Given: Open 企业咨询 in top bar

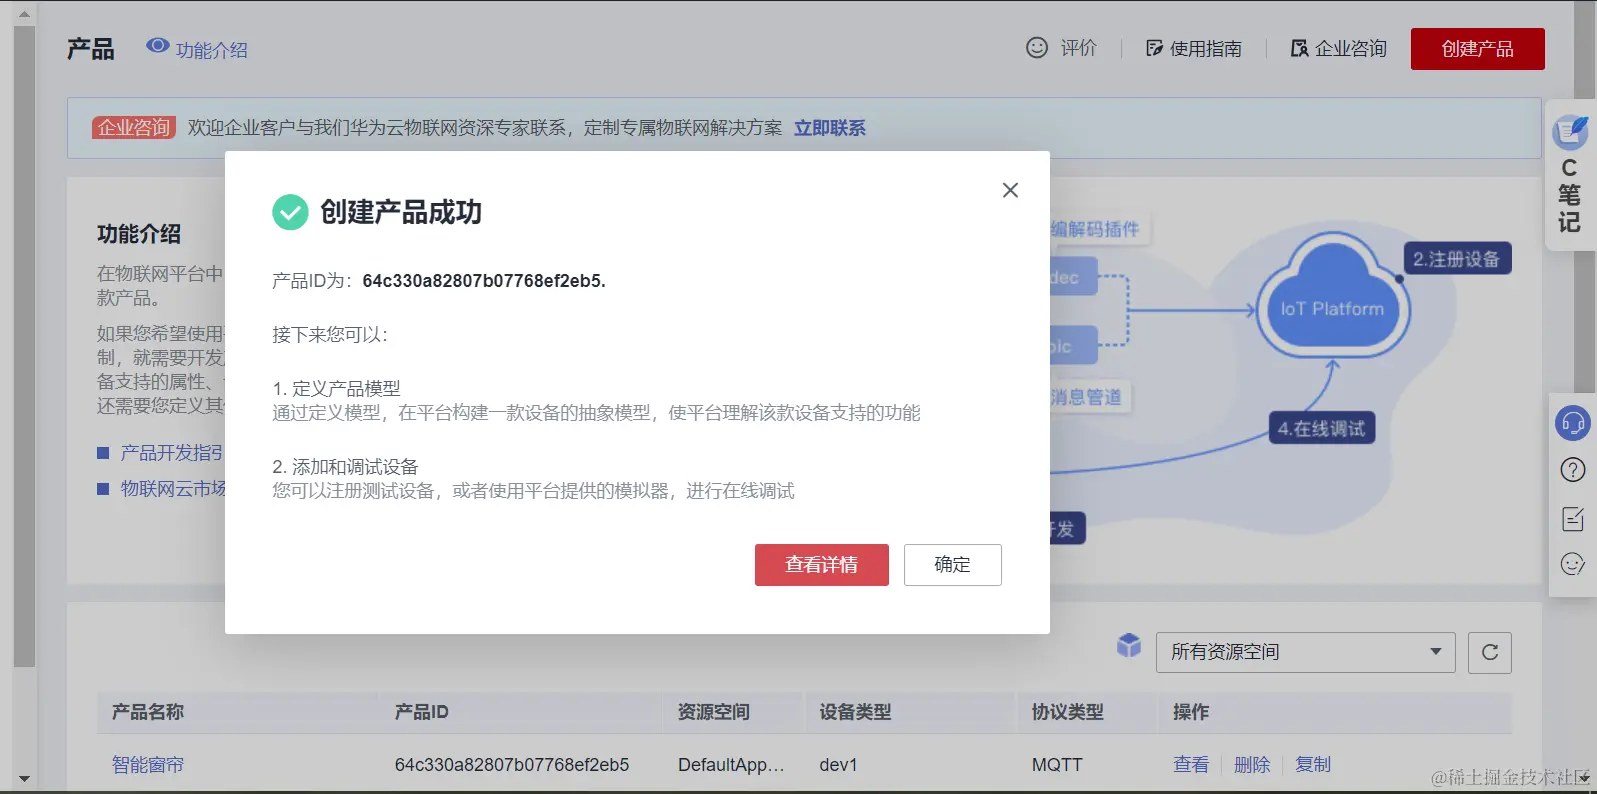Looking at the screenshot, I should [1338, 49].
